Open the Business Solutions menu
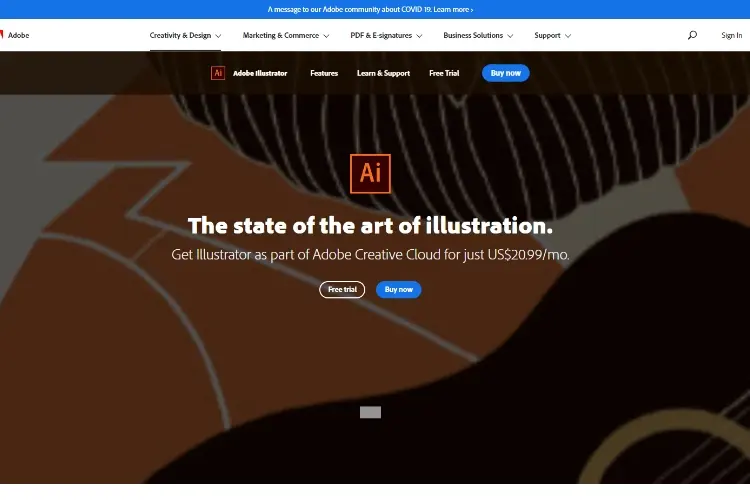This screenshot has height=500, width=750. (478, 35)
